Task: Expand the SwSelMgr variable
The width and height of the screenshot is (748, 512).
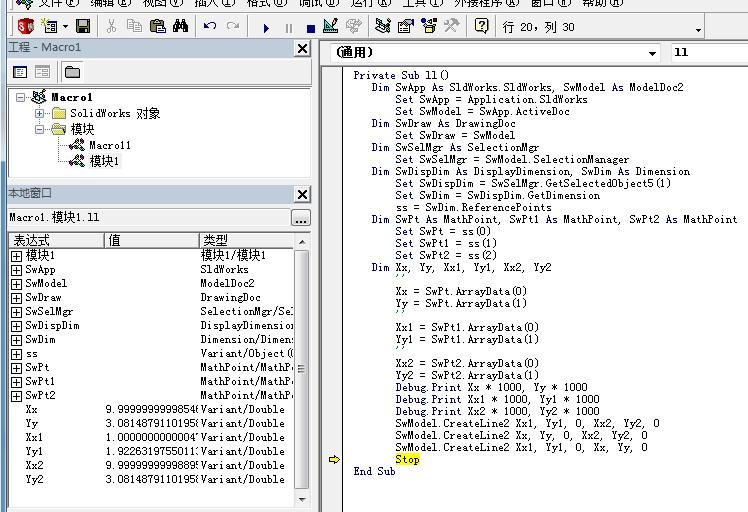Action: pyautogui.click(x=16, y=312)
